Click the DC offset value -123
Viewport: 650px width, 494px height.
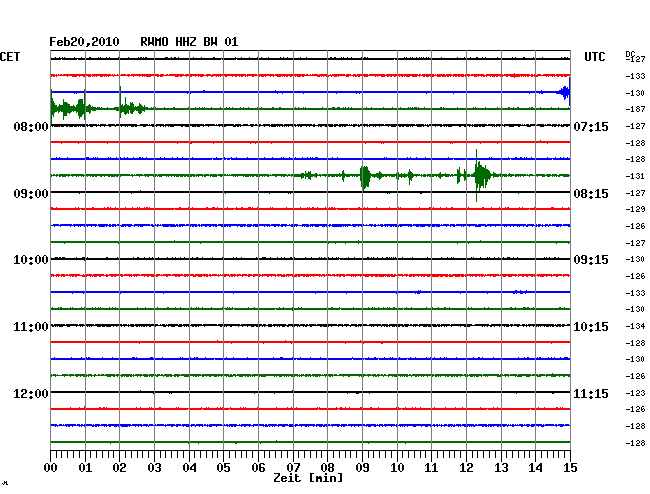(x=635, y=393)
